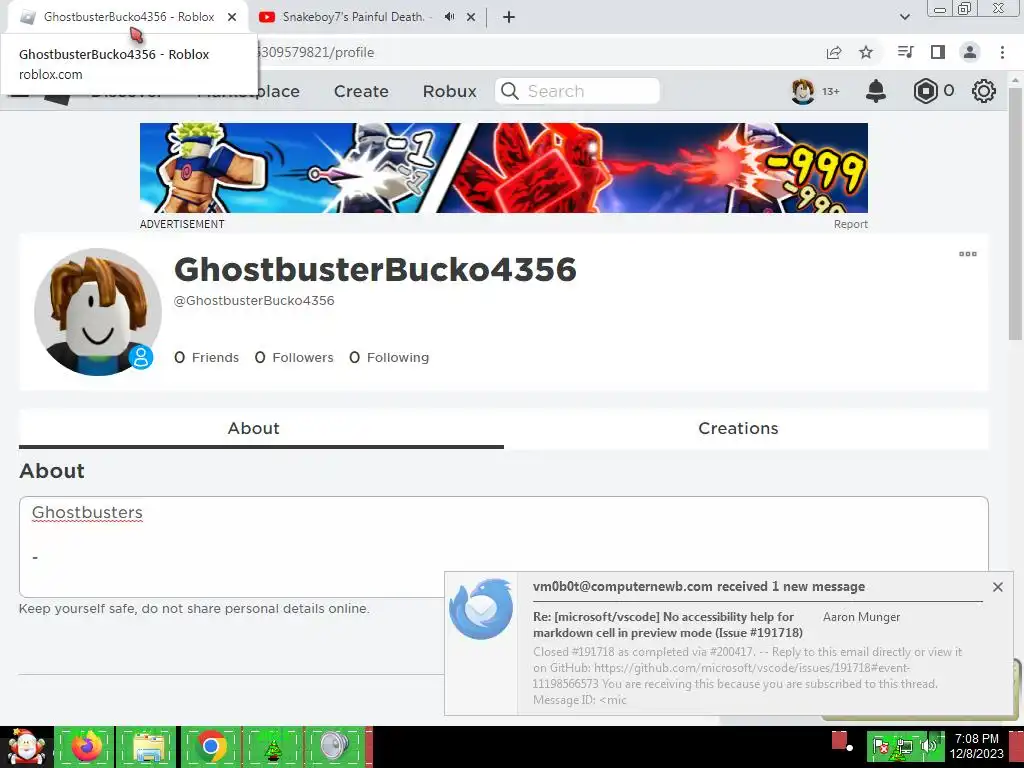Bookmark this page with the star icon
1024x768 pixels.
coord(866,52)
